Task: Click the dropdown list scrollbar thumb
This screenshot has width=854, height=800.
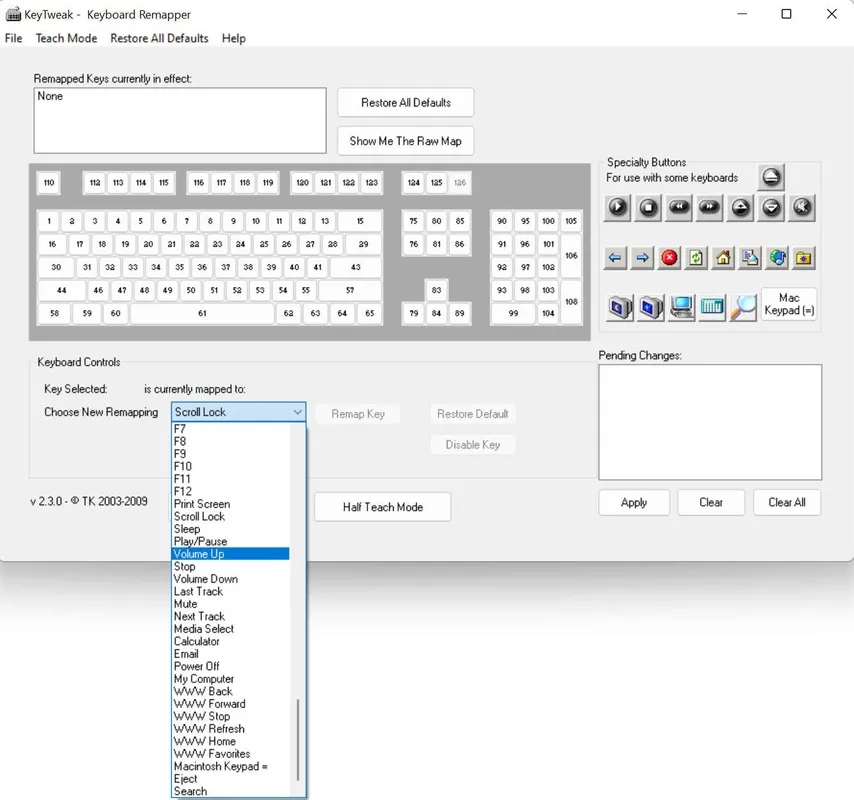Action: click(298, 739)
